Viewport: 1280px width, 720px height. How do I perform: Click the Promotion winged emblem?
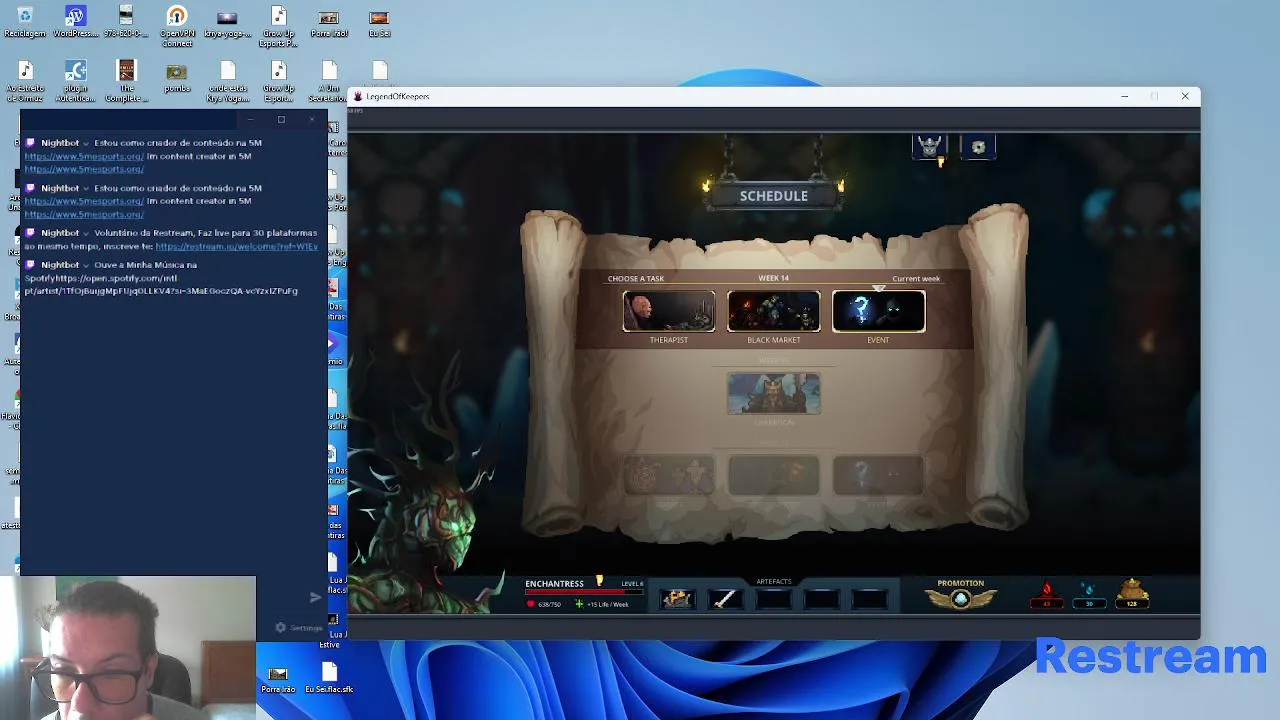[x=961, y=599]
